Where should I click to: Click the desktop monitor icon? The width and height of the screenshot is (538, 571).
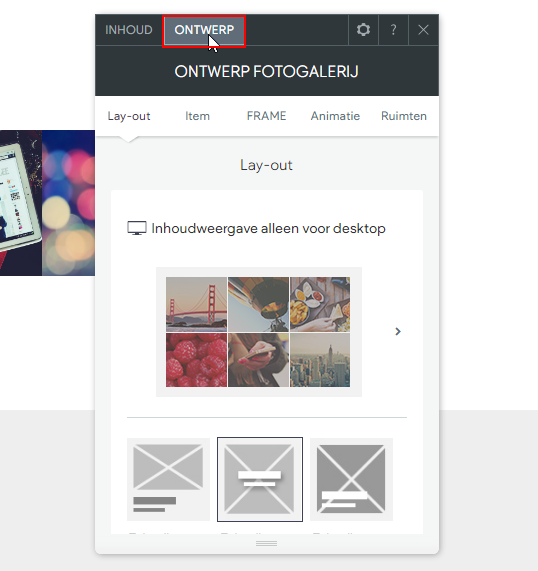[x=137, y=228]
